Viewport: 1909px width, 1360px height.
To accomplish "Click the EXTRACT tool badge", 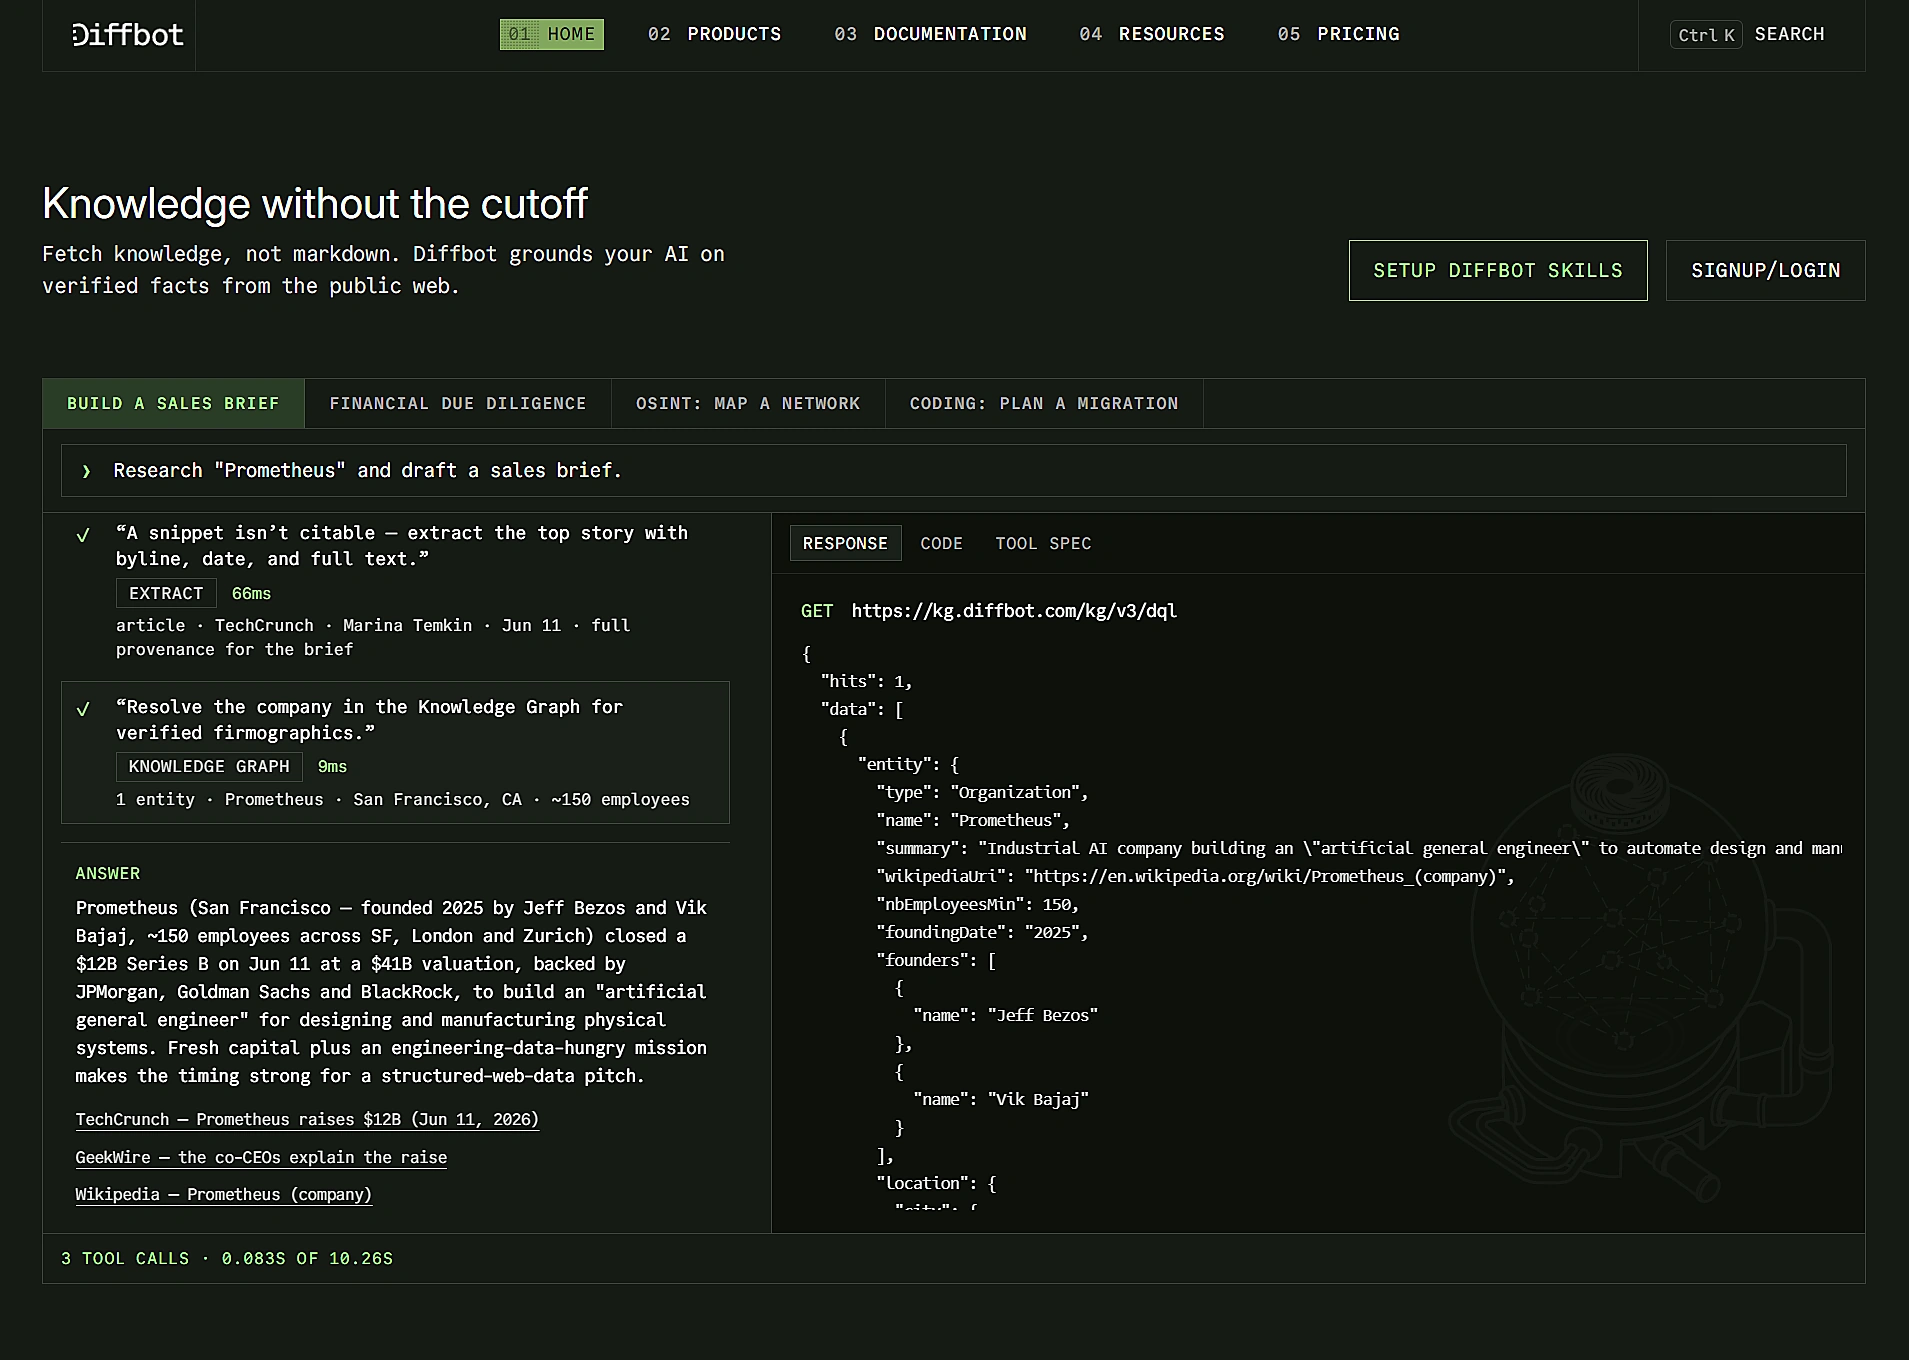I will pos(166,593).
